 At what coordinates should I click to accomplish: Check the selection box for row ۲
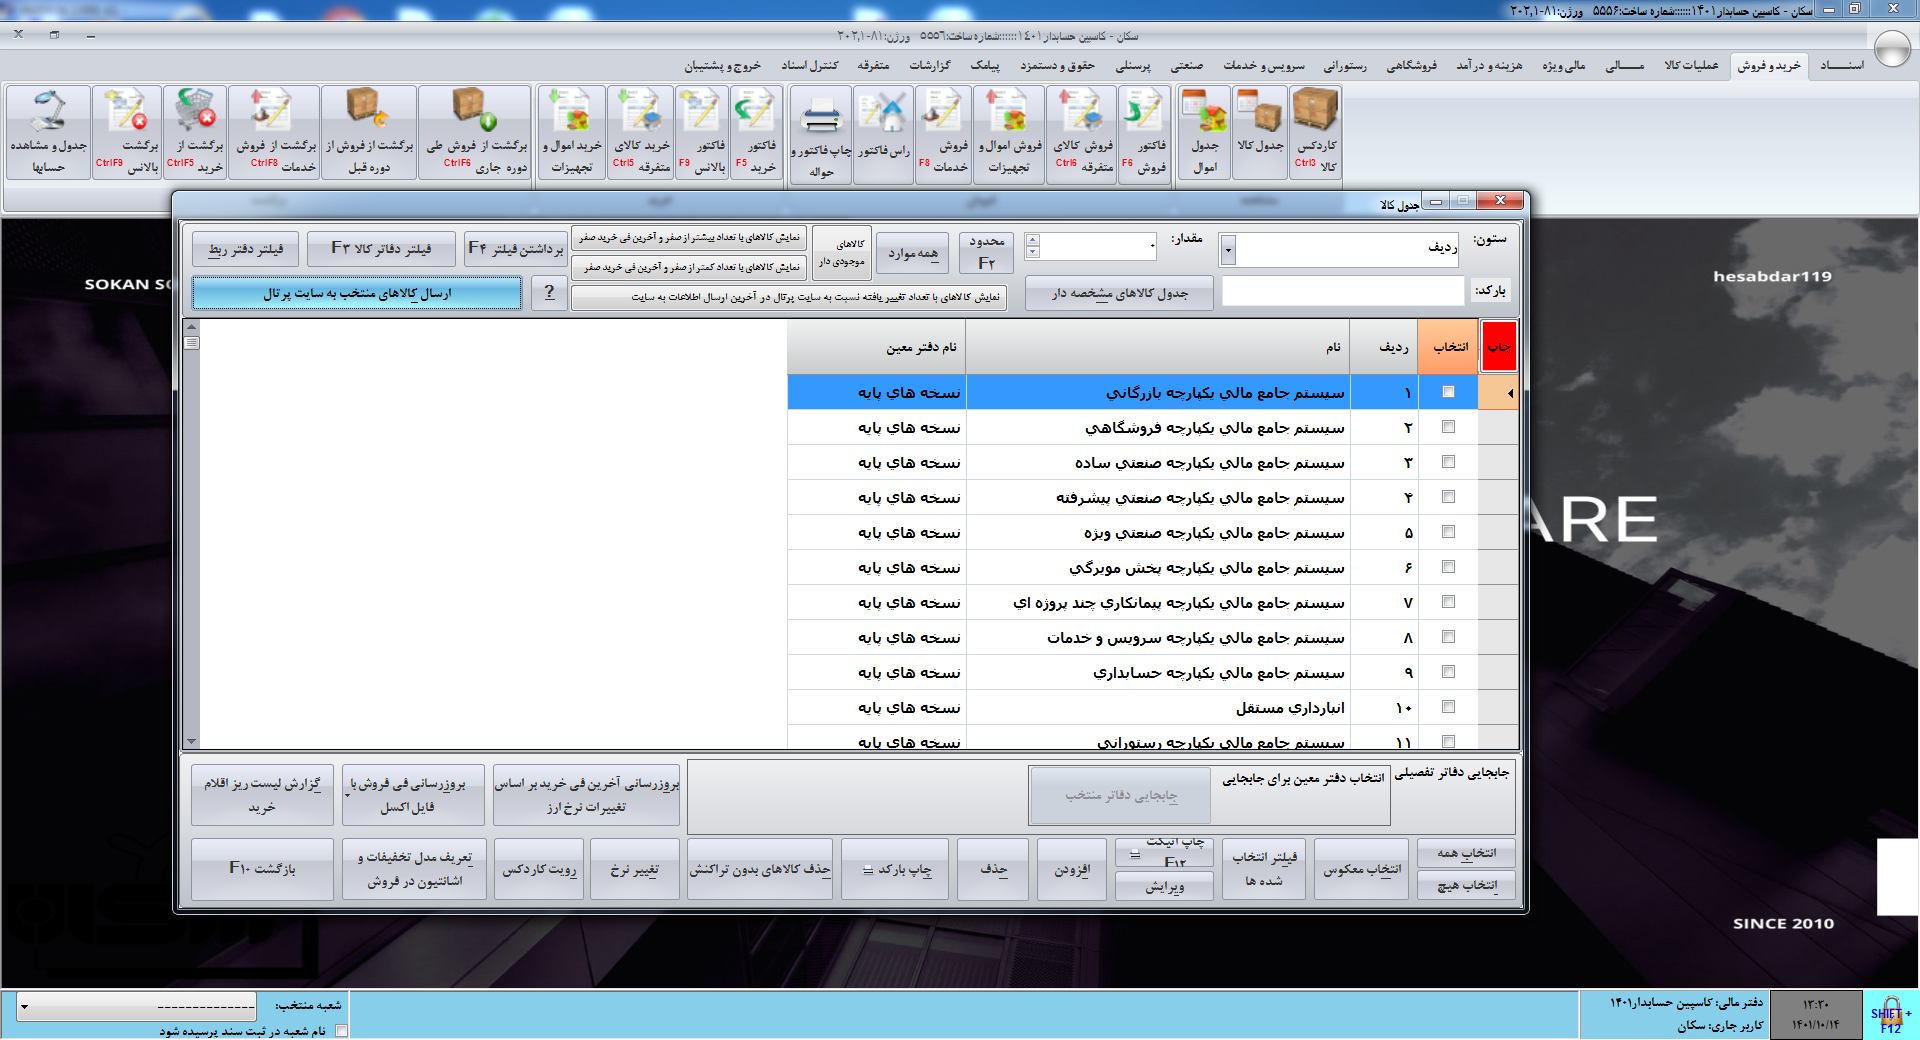pos(1448,427)
